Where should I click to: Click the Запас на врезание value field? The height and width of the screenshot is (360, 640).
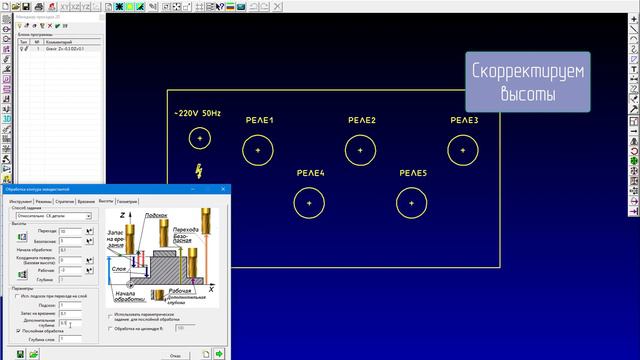[x=71, y=313]
